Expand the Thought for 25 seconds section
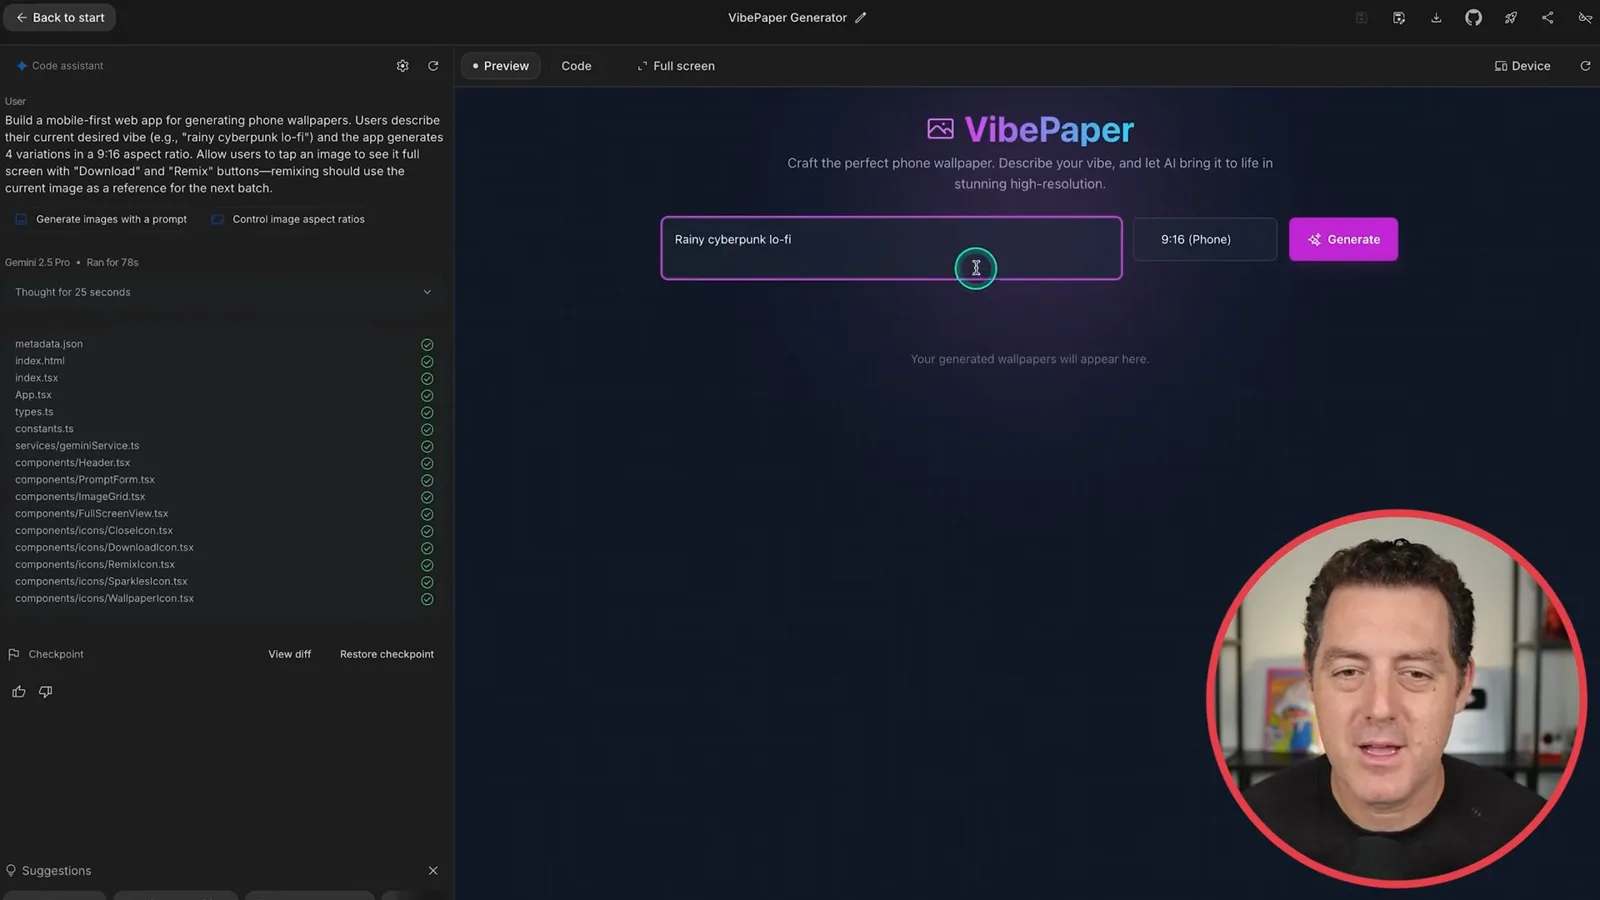 [x=225, y=292]
